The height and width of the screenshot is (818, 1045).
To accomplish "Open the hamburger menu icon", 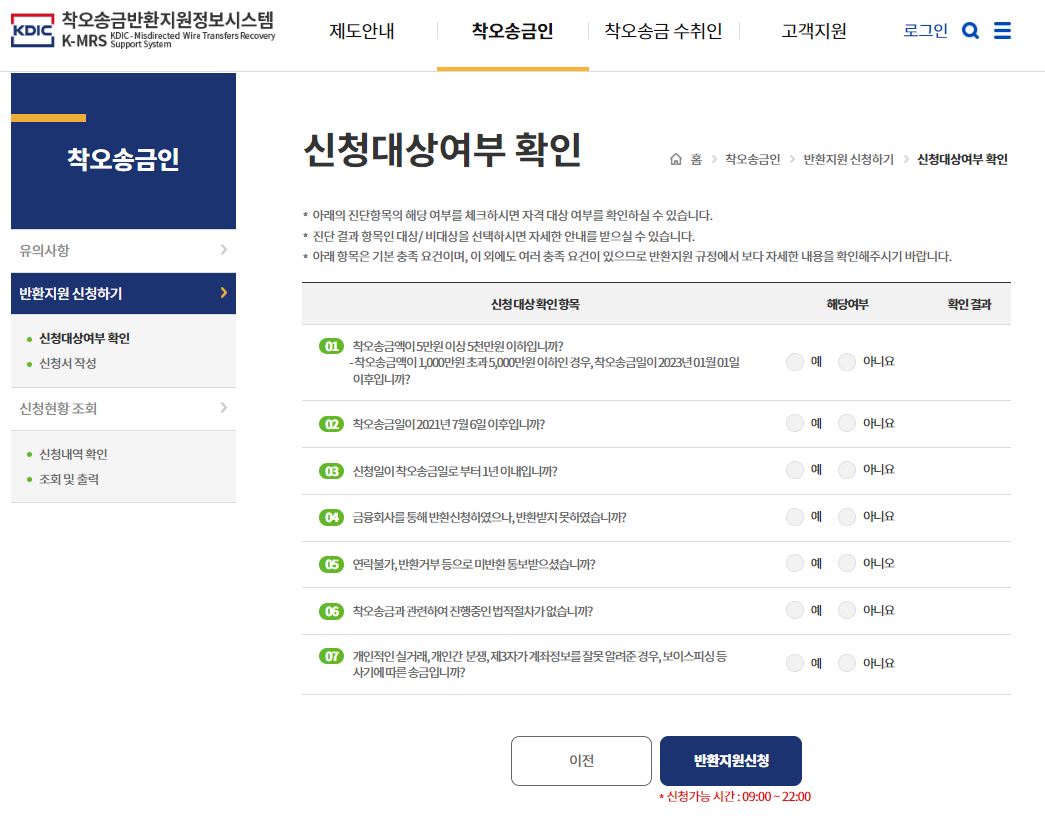I will click(1002, 30).
